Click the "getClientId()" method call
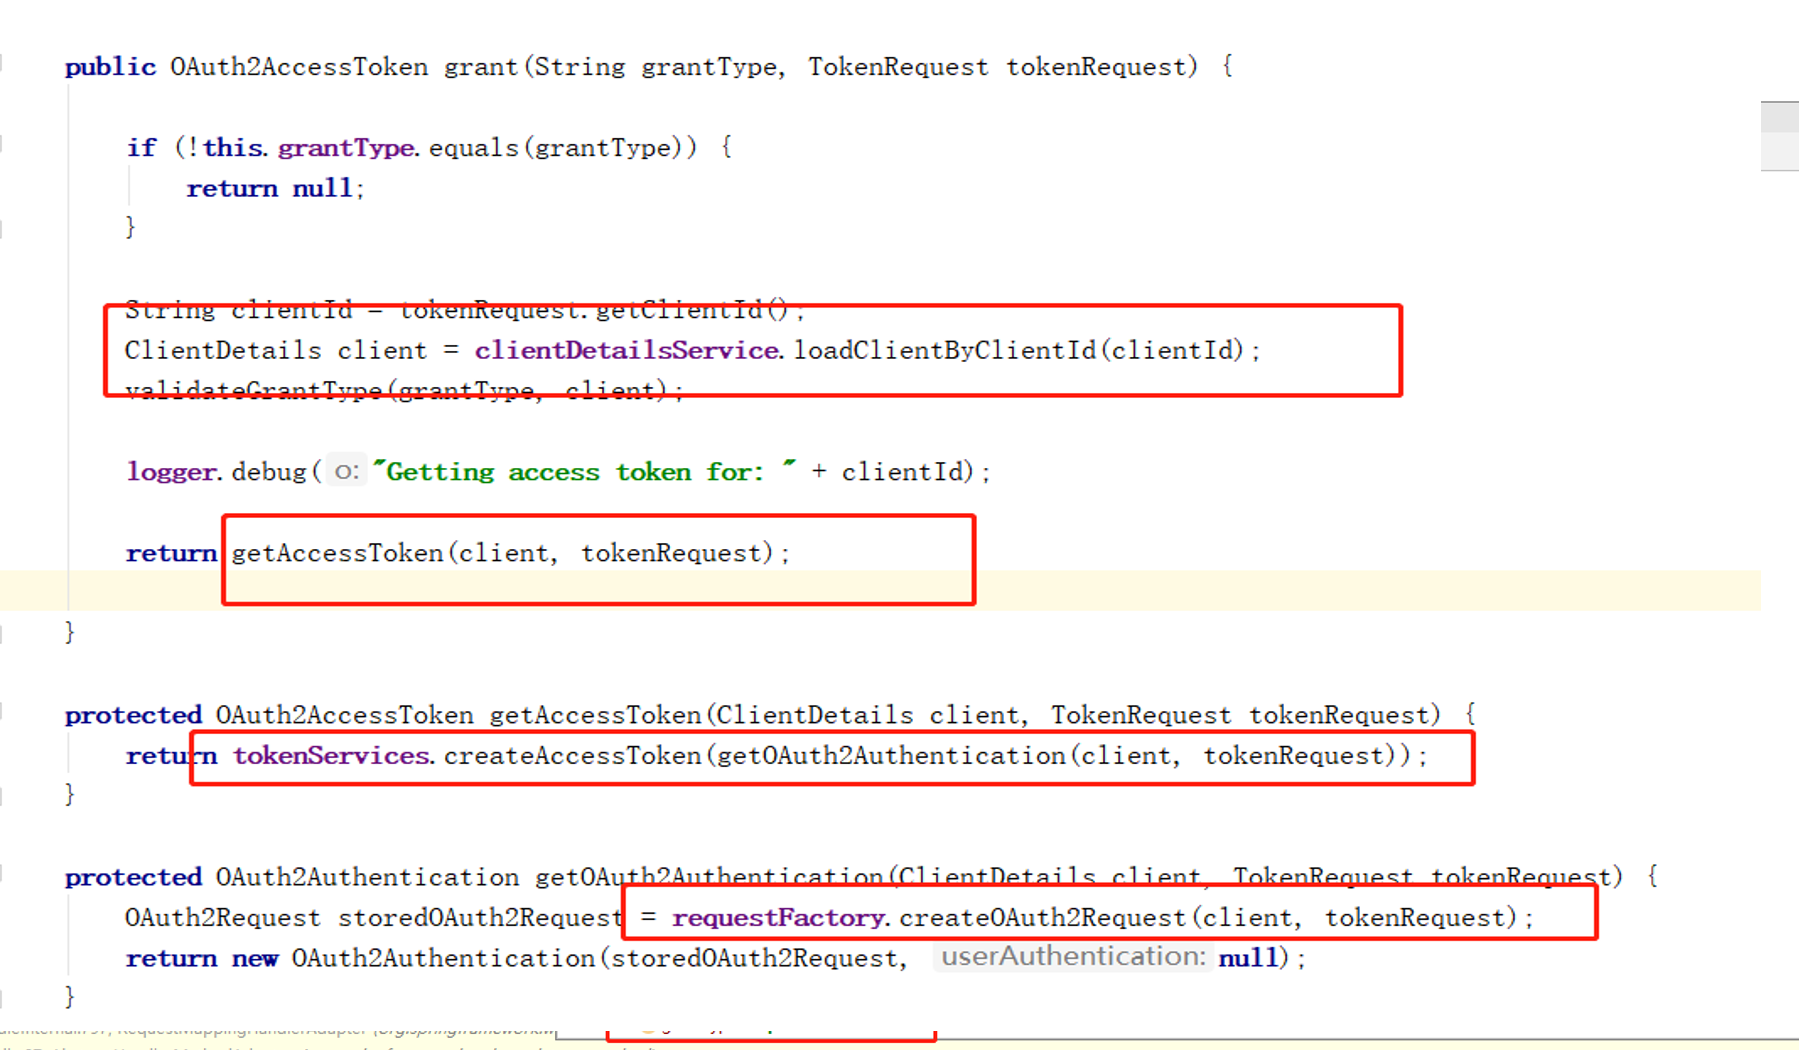1799x1050 pixels. [692, 310]
